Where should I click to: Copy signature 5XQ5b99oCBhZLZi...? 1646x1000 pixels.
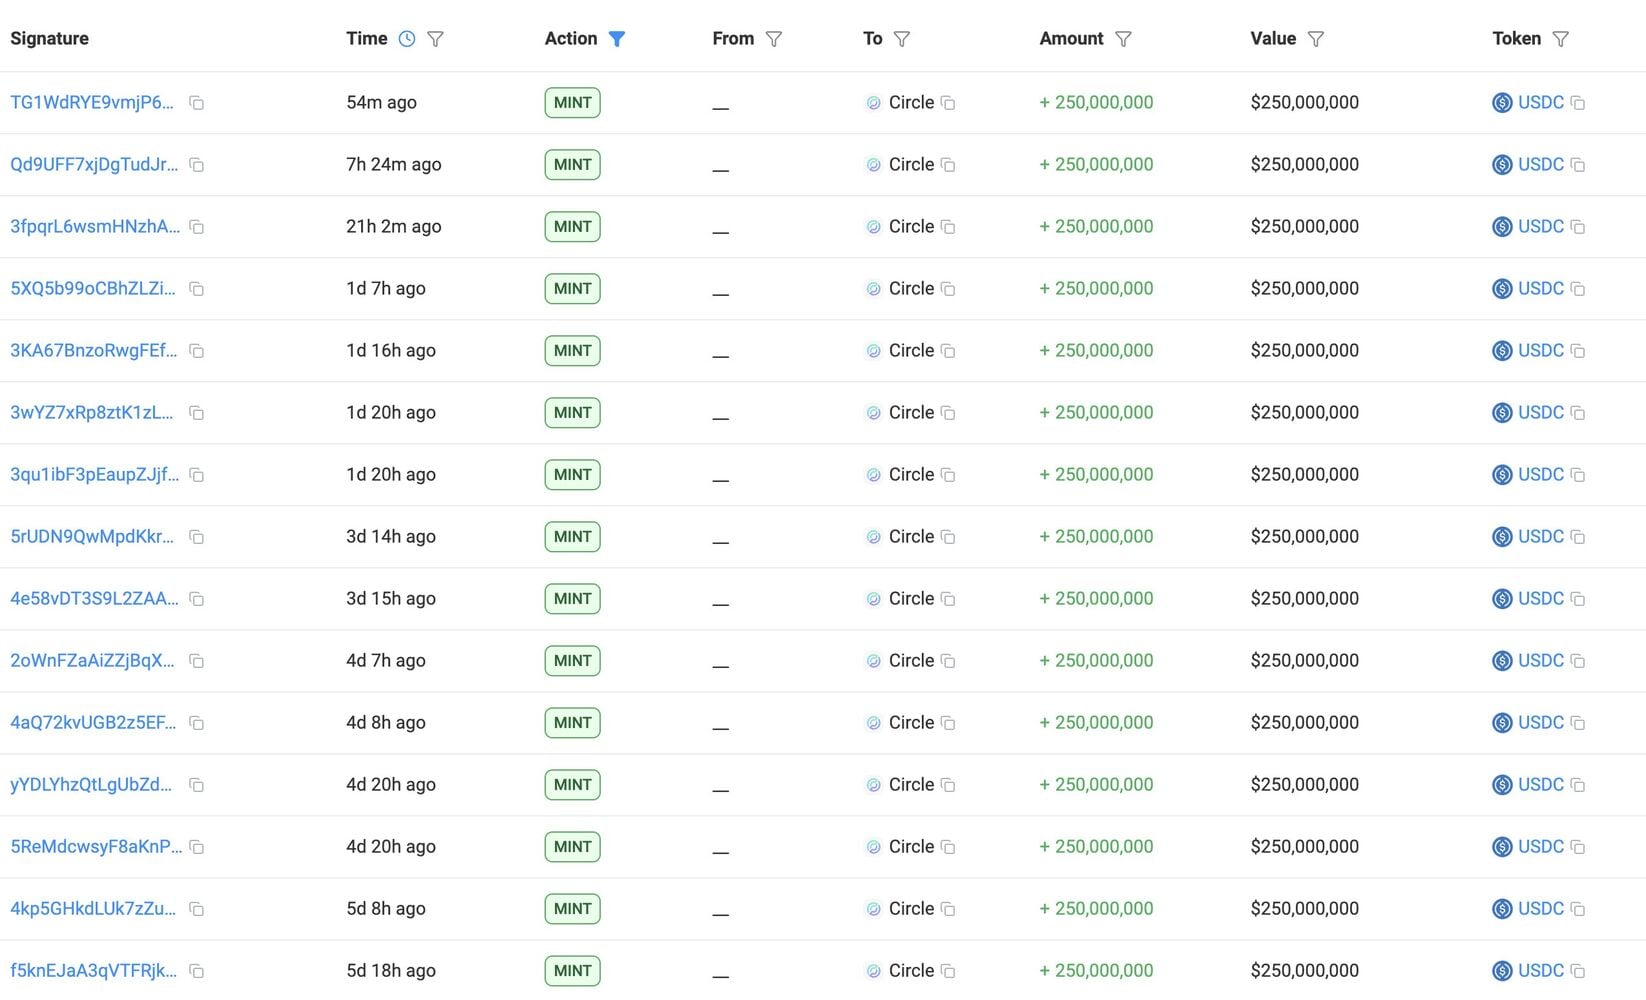click(x=197, y=289)
